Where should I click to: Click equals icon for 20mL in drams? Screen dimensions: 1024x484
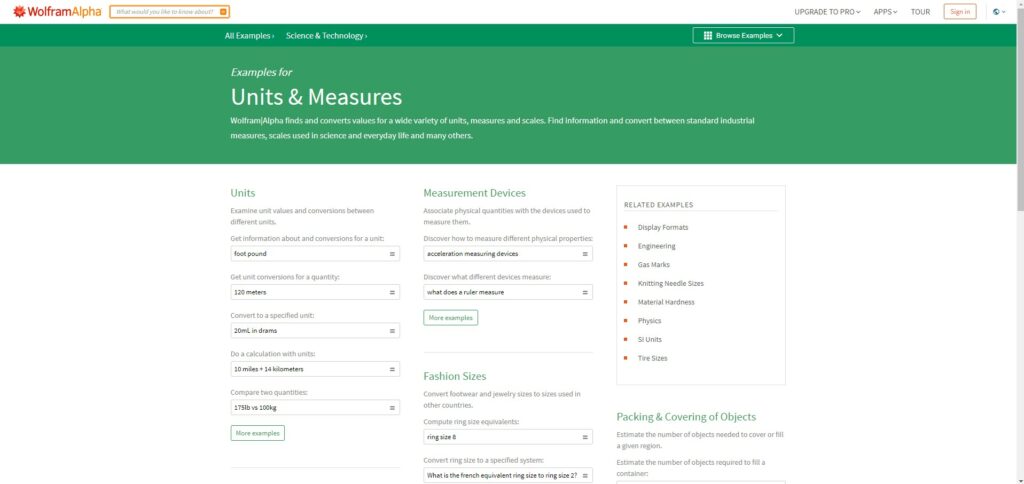point(392,331)
